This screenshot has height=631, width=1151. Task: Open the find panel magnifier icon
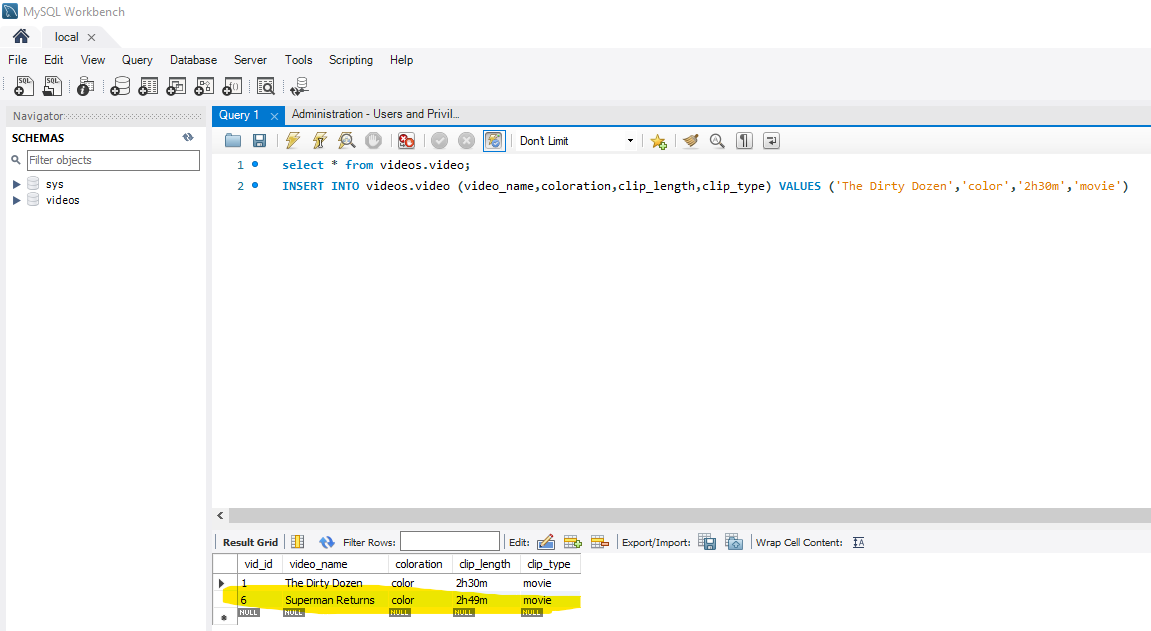[x=717, y=141]
